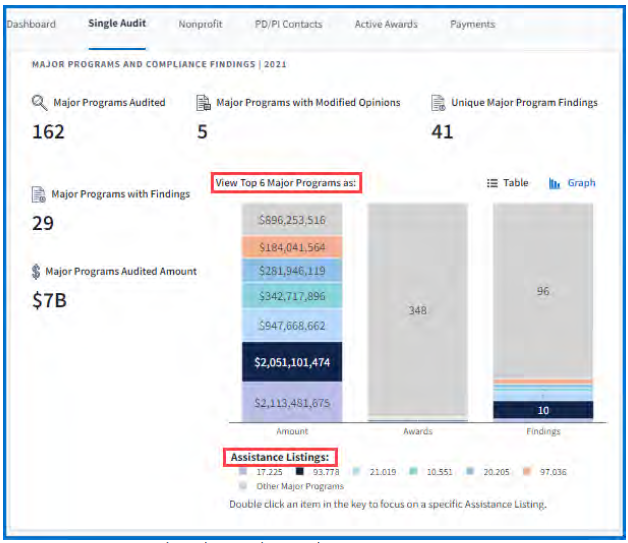This screenshot has height=543, width=628.
Task: Switch to Table view
Action: pyautogui.click(x=507, y=183)
